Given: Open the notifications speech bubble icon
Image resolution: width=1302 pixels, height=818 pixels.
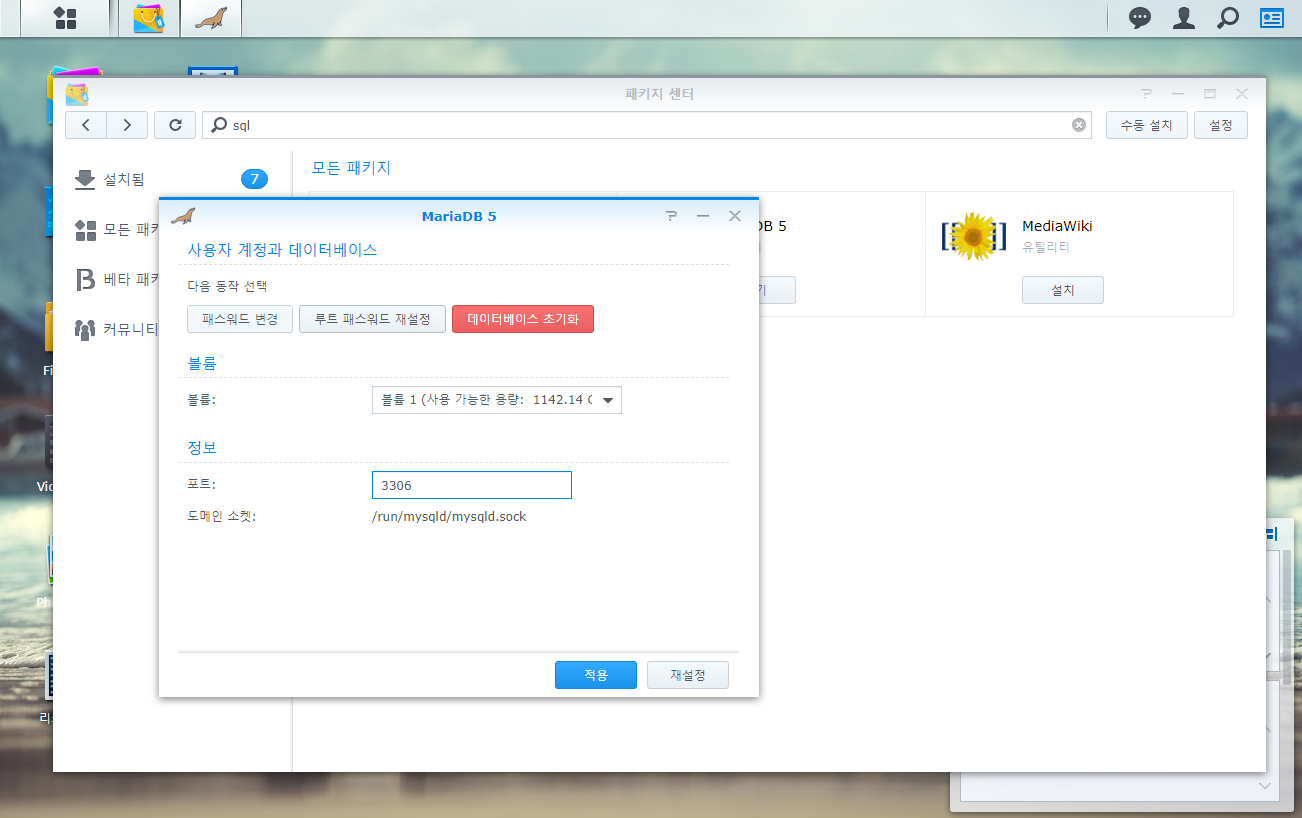Looking at the screenshot, I should [1140, 18].
